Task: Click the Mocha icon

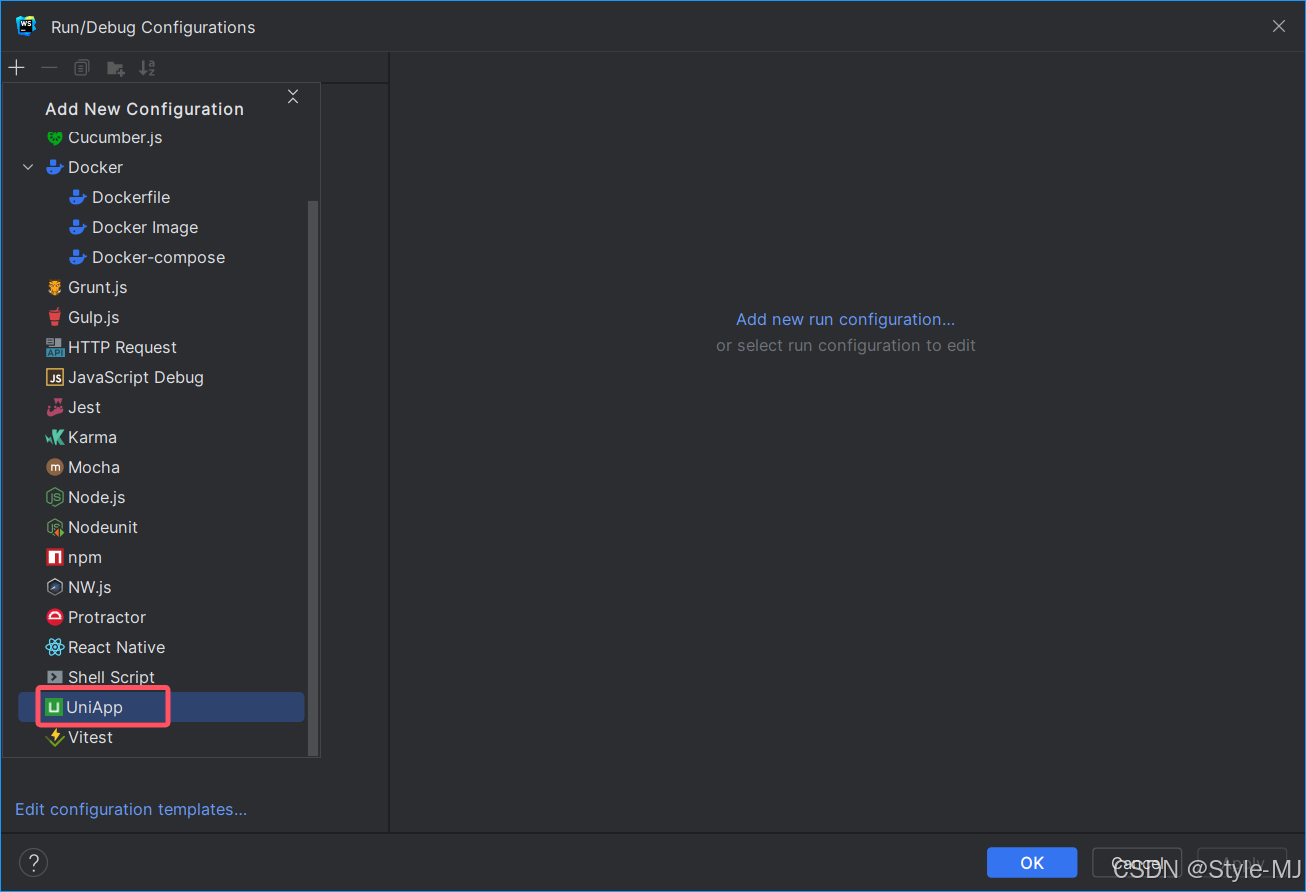Action: click(55, 467)
